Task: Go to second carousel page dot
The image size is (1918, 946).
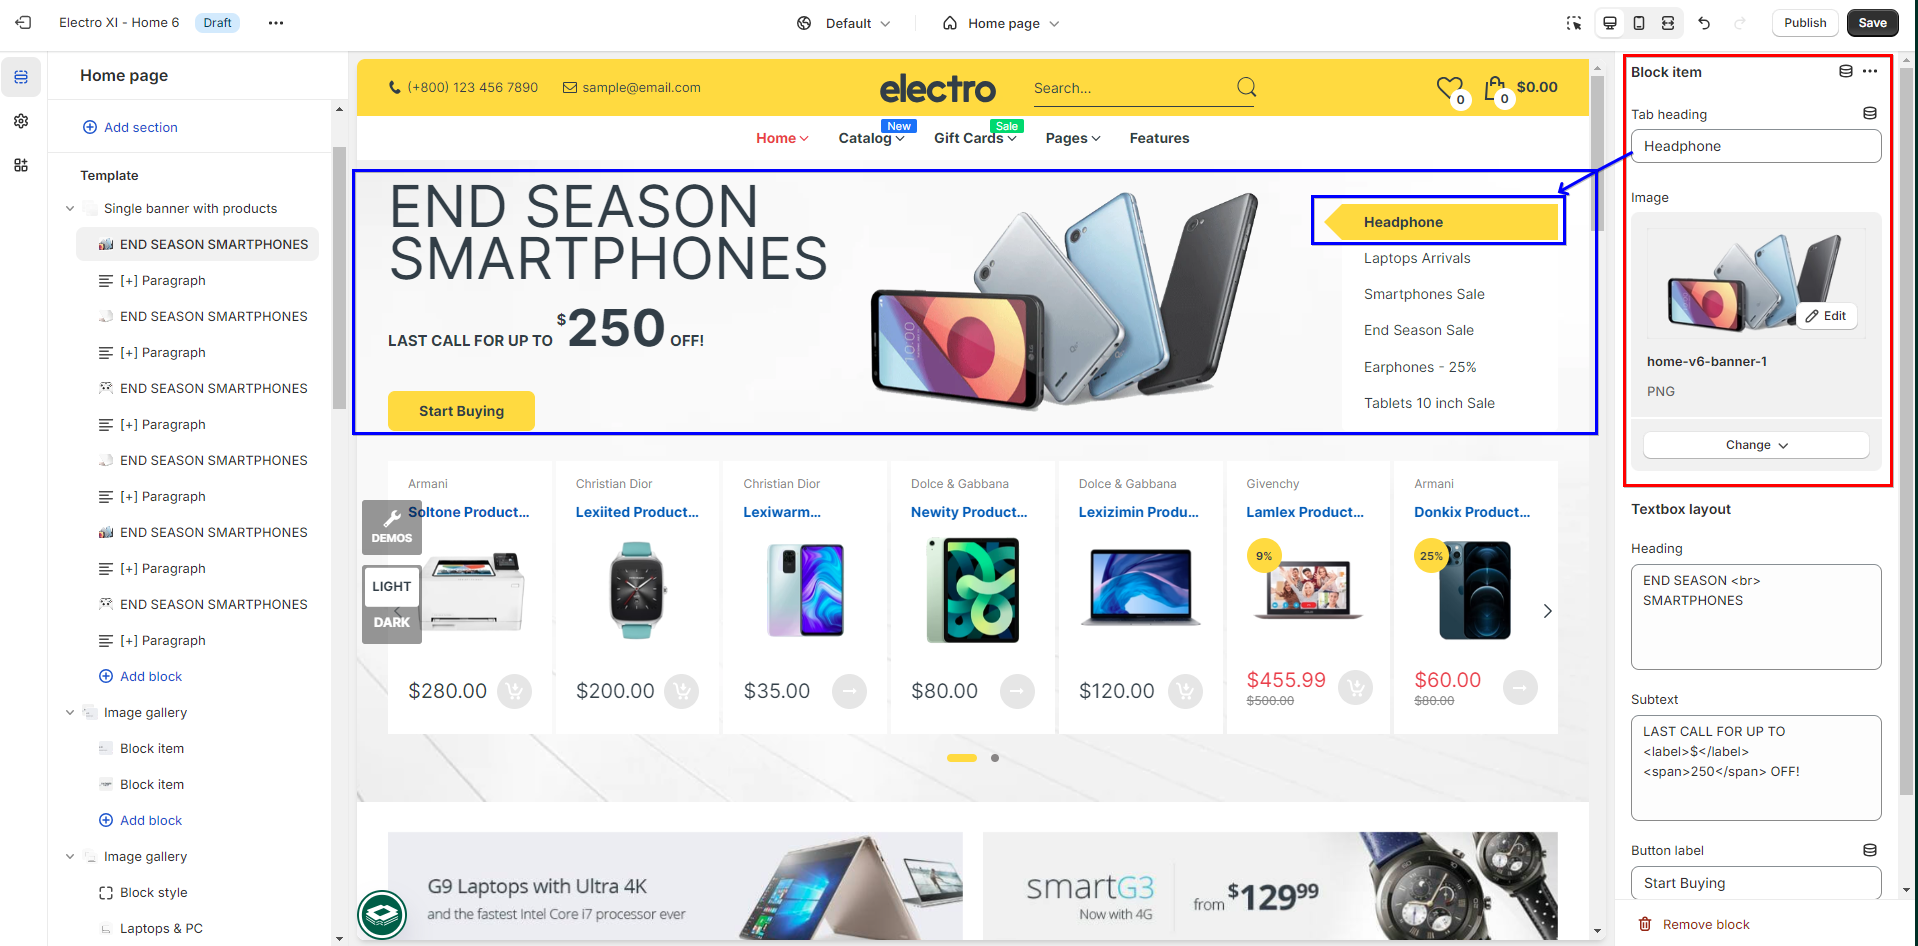Action: point(995,758)
